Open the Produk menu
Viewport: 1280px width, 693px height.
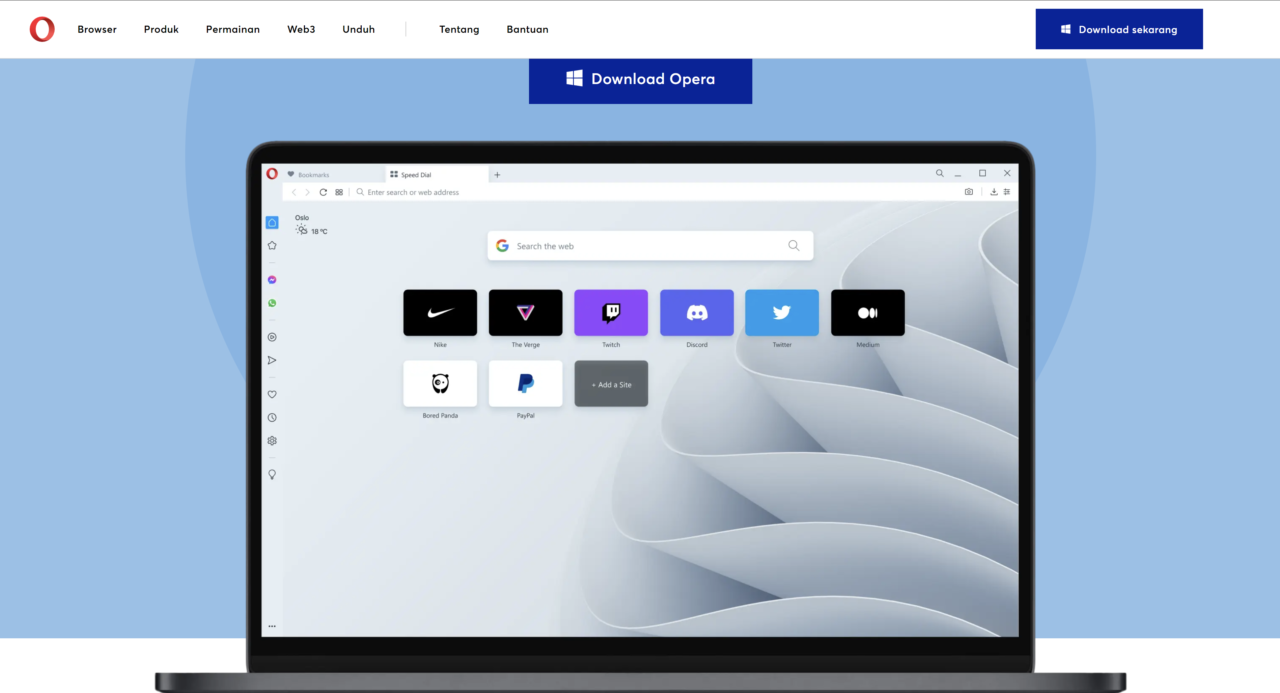tap(161, 30)
